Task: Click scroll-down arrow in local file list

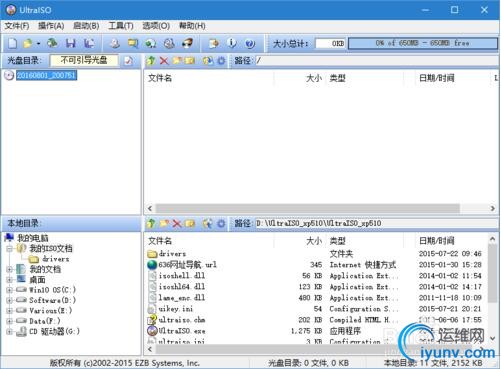Action: [x=493, y=339]
